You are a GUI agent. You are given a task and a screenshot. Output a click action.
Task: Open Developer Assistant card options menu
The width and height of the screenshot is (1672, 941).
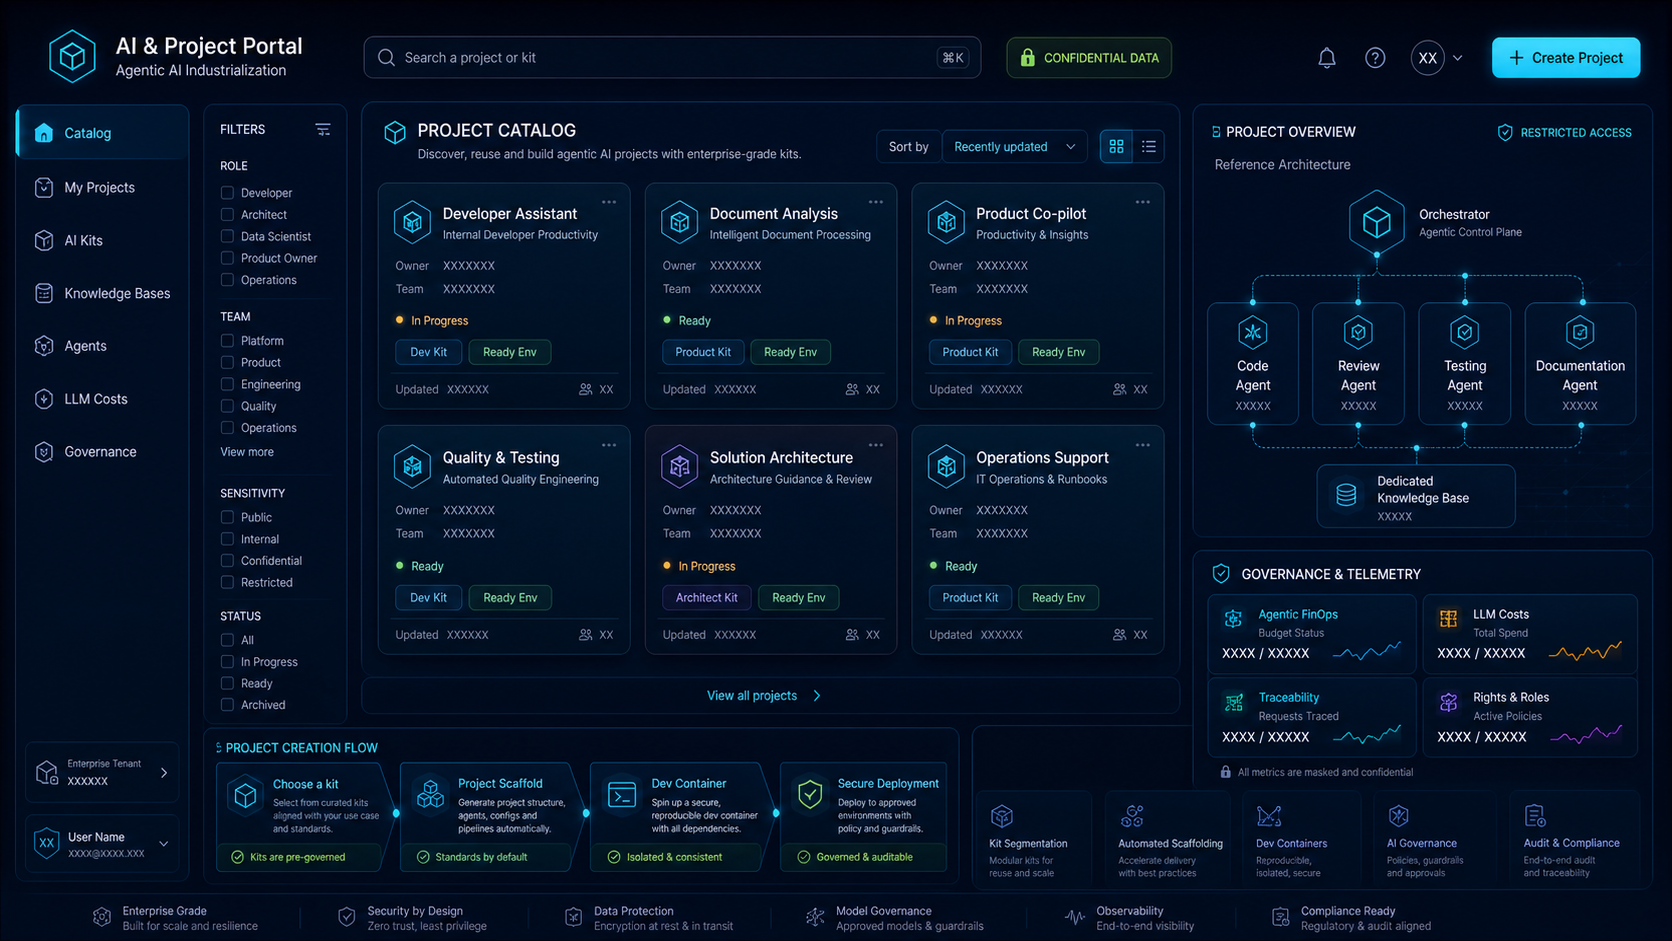[x=609, y=202]
